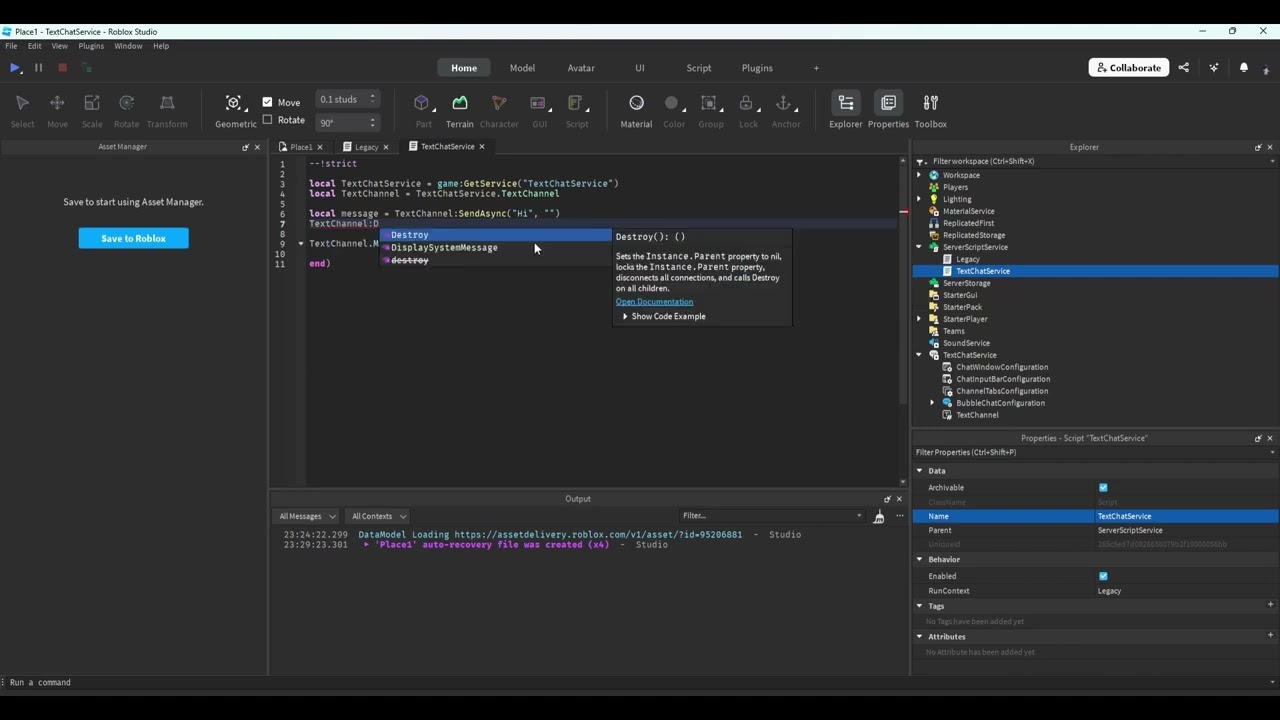Click the Save to Roblox button
Image resolution: width=1280 pixels, height=720 pixels.
point(133,238)
